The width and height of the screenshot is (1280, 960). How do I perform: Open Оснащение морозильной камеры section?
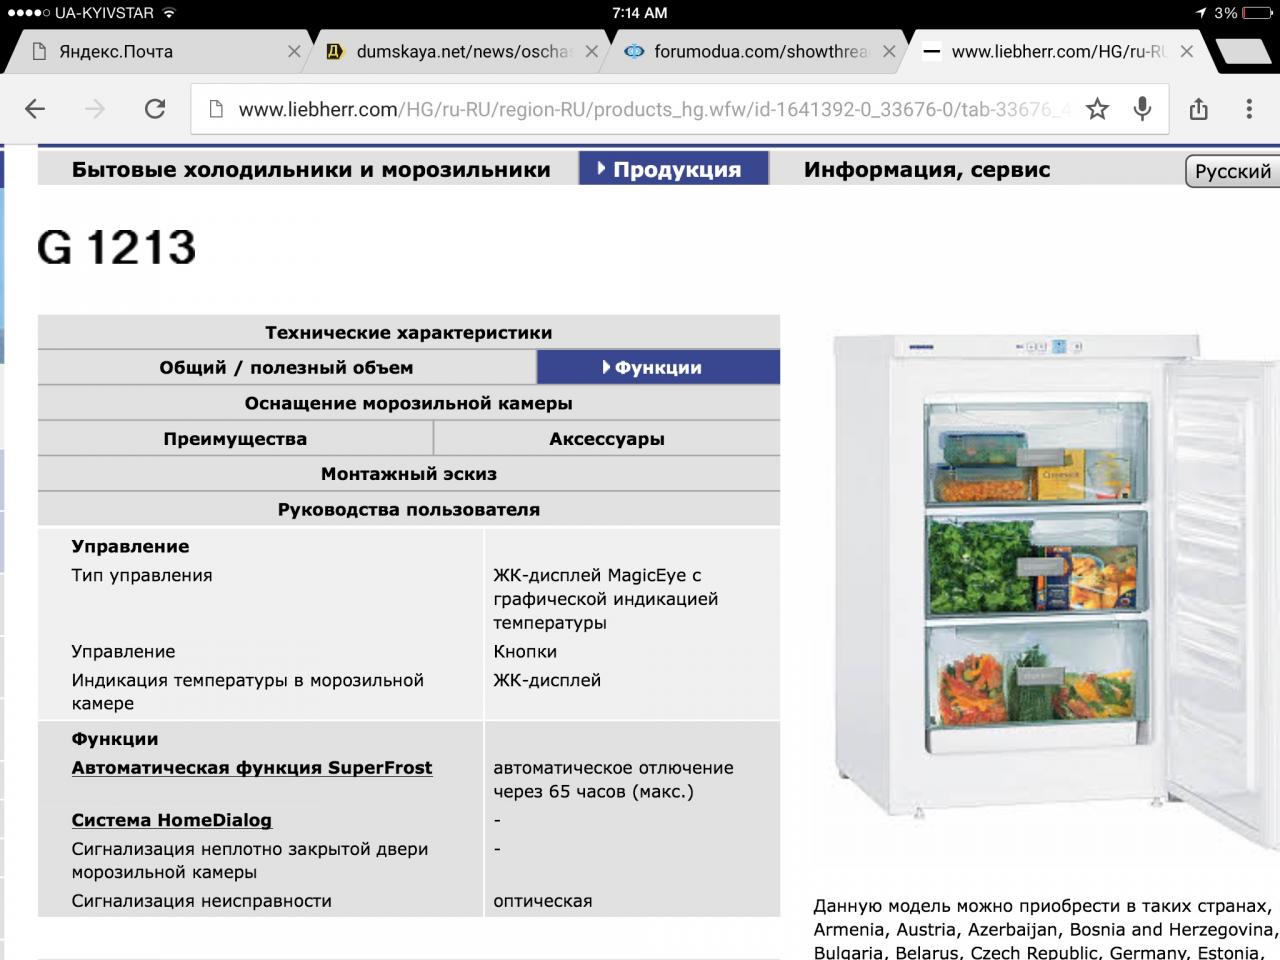408,403
